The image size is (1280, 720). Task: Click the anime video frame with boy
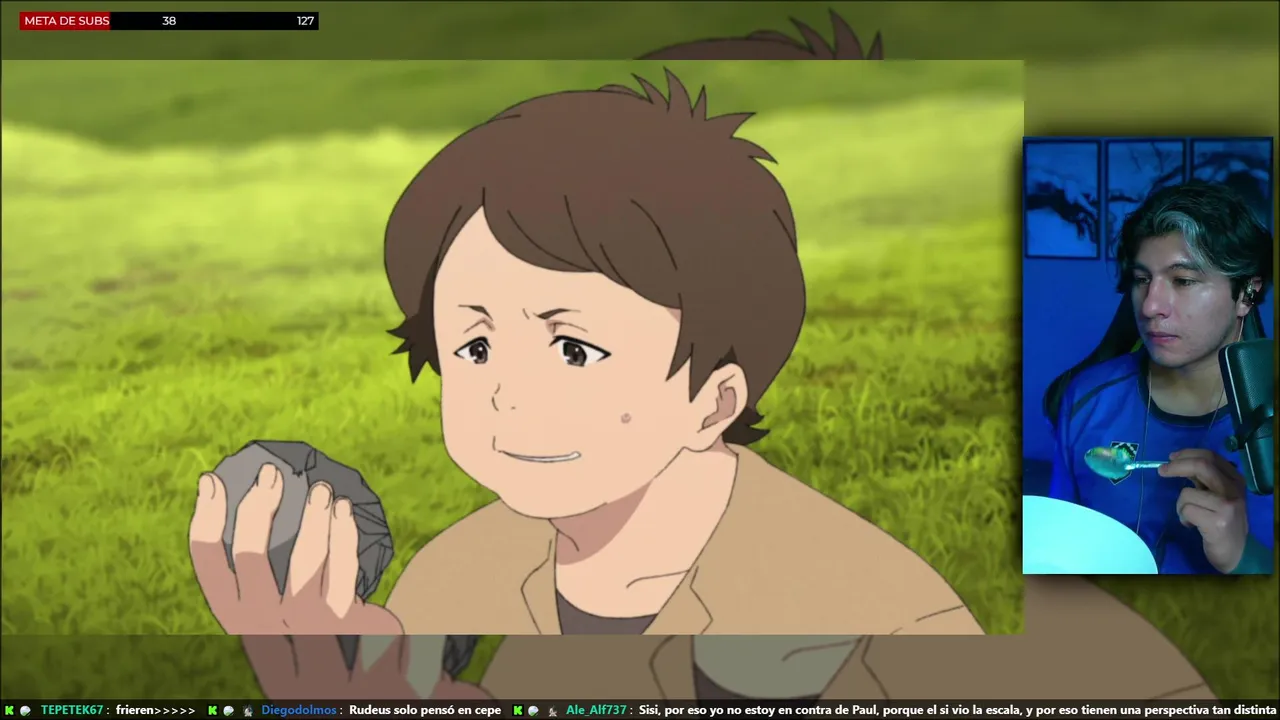click(512, 347)
